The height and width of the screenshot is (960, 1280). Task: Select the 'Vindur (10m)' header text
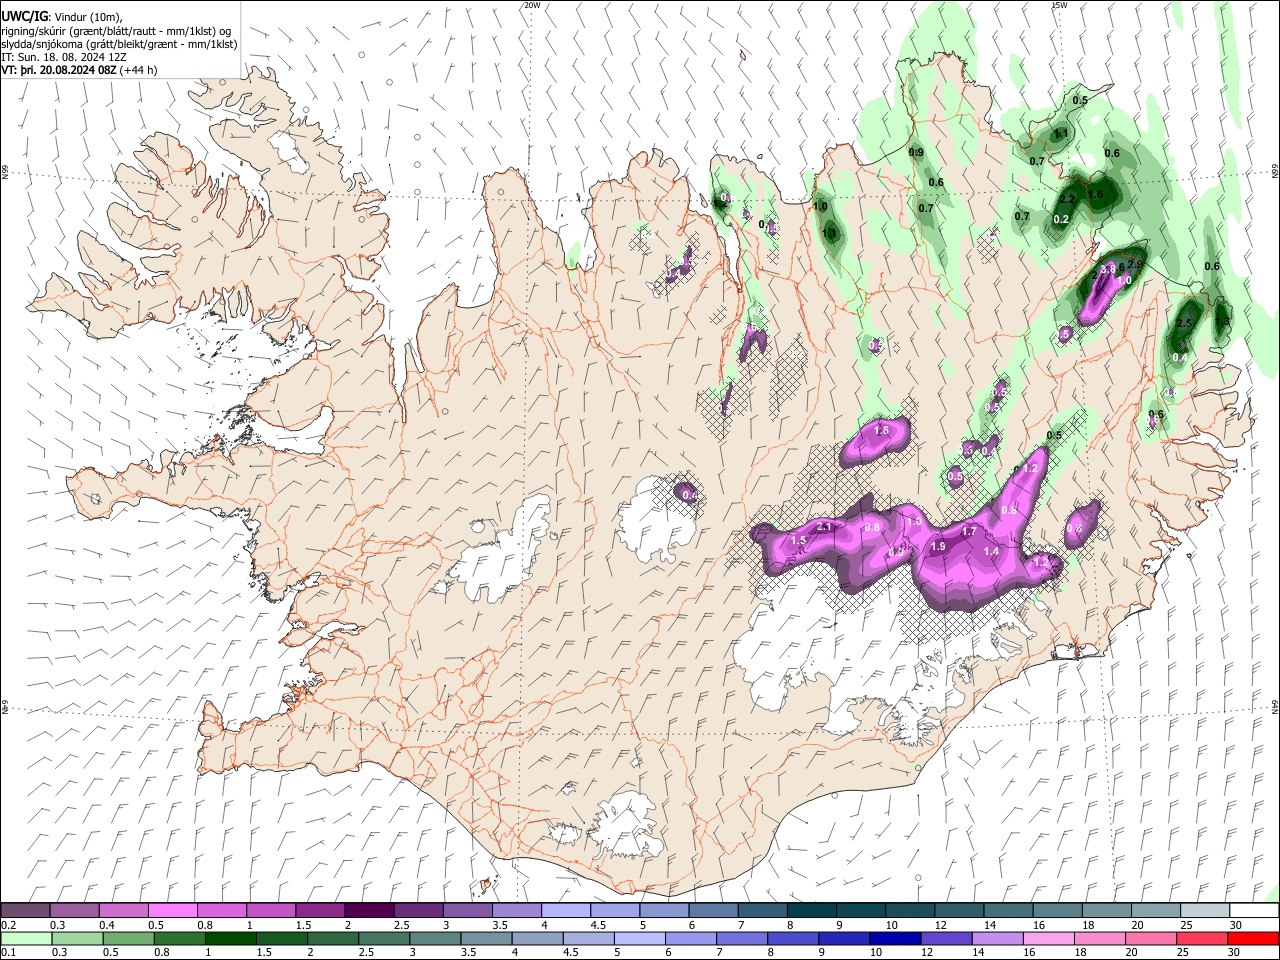pyautogui.click(x=87, y=17)
